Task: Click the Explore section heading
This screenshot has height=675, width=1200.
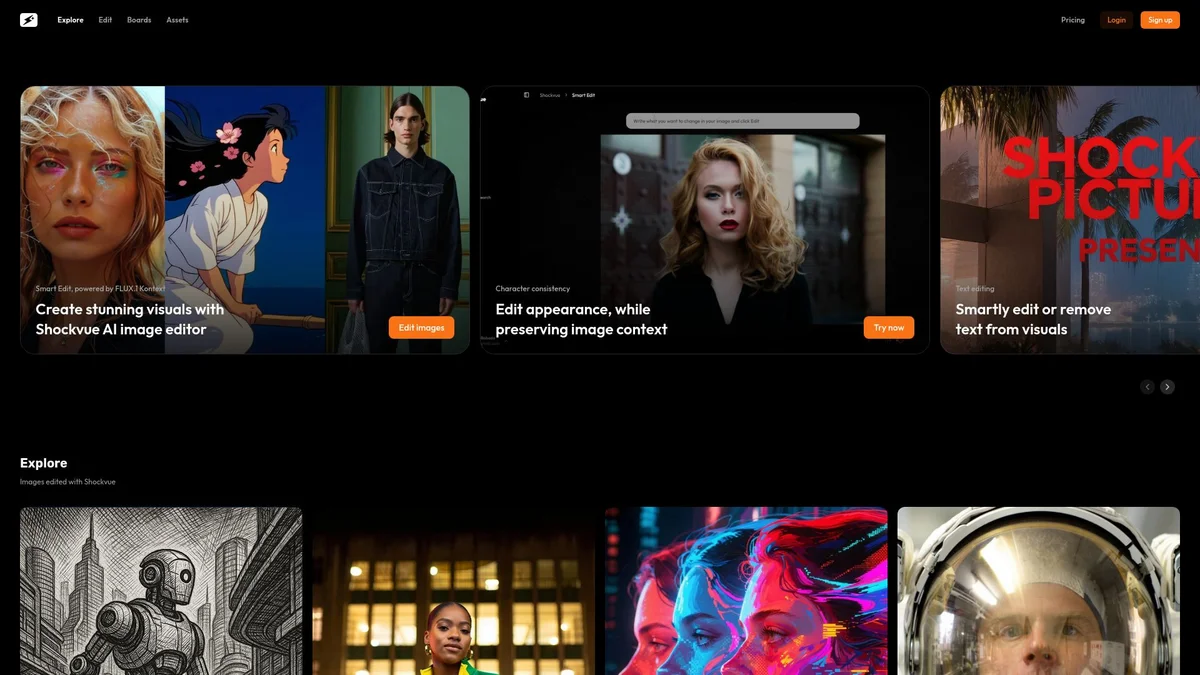Action: point(44,463)
